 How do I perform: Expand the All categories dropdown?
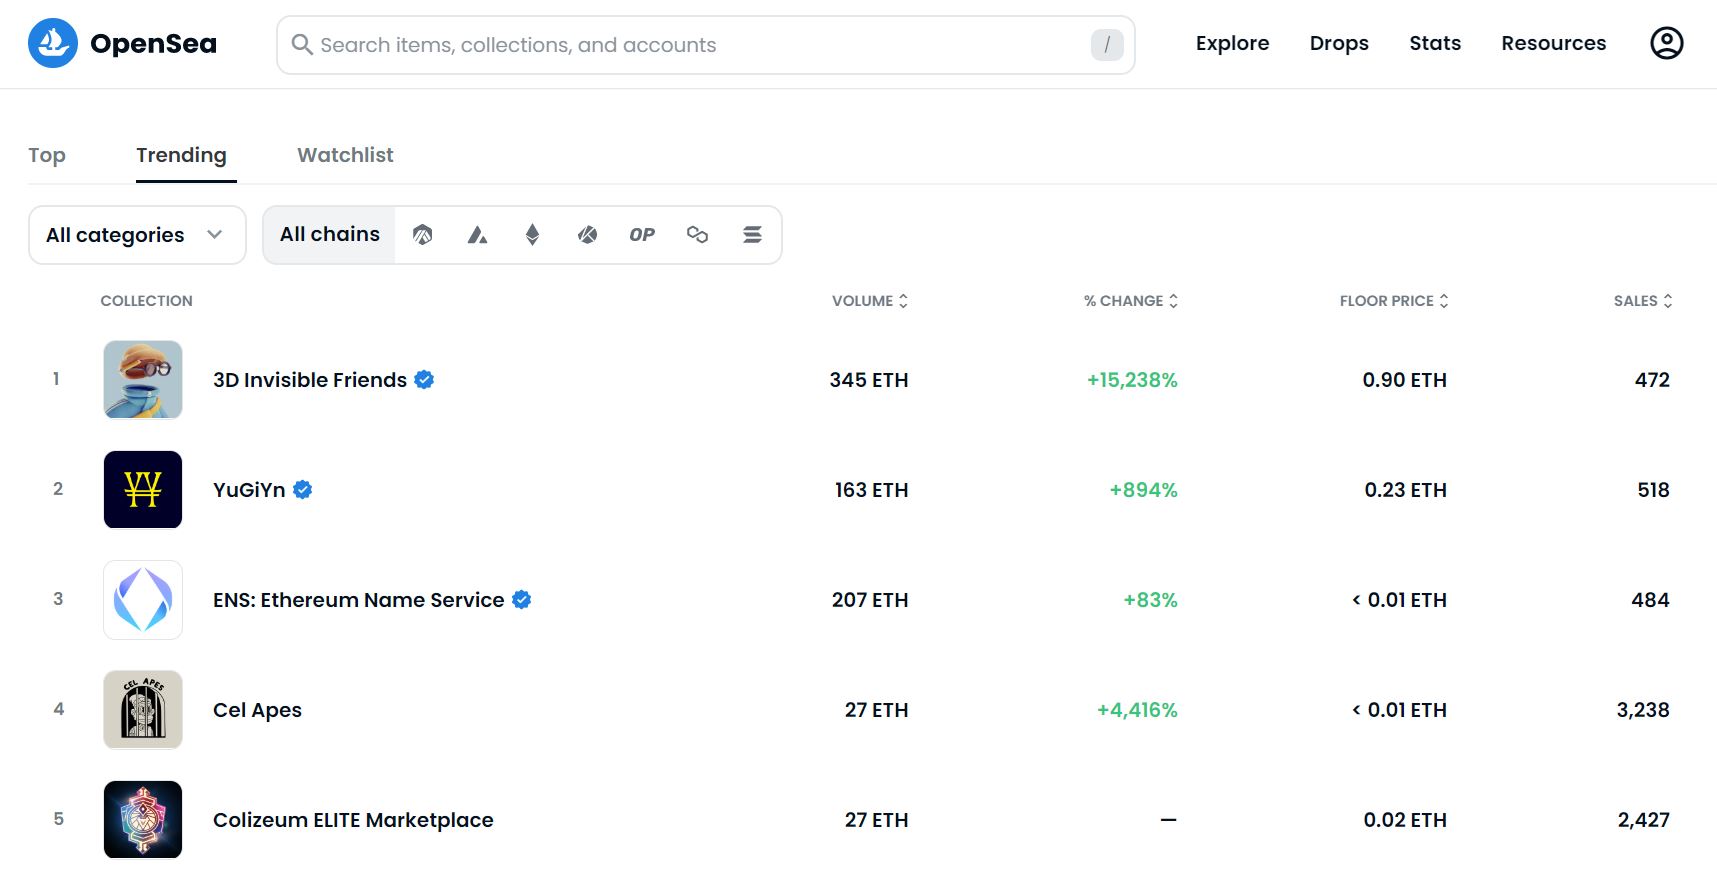pos(137,235)
